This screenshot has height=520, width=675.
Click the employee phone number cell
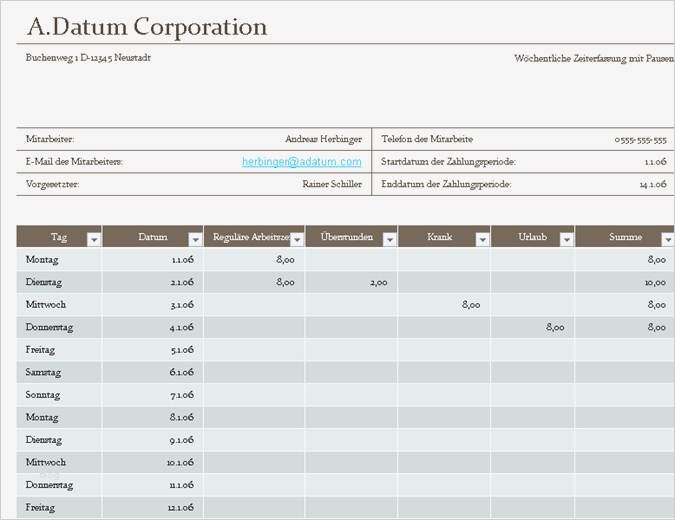click(640, 139)
